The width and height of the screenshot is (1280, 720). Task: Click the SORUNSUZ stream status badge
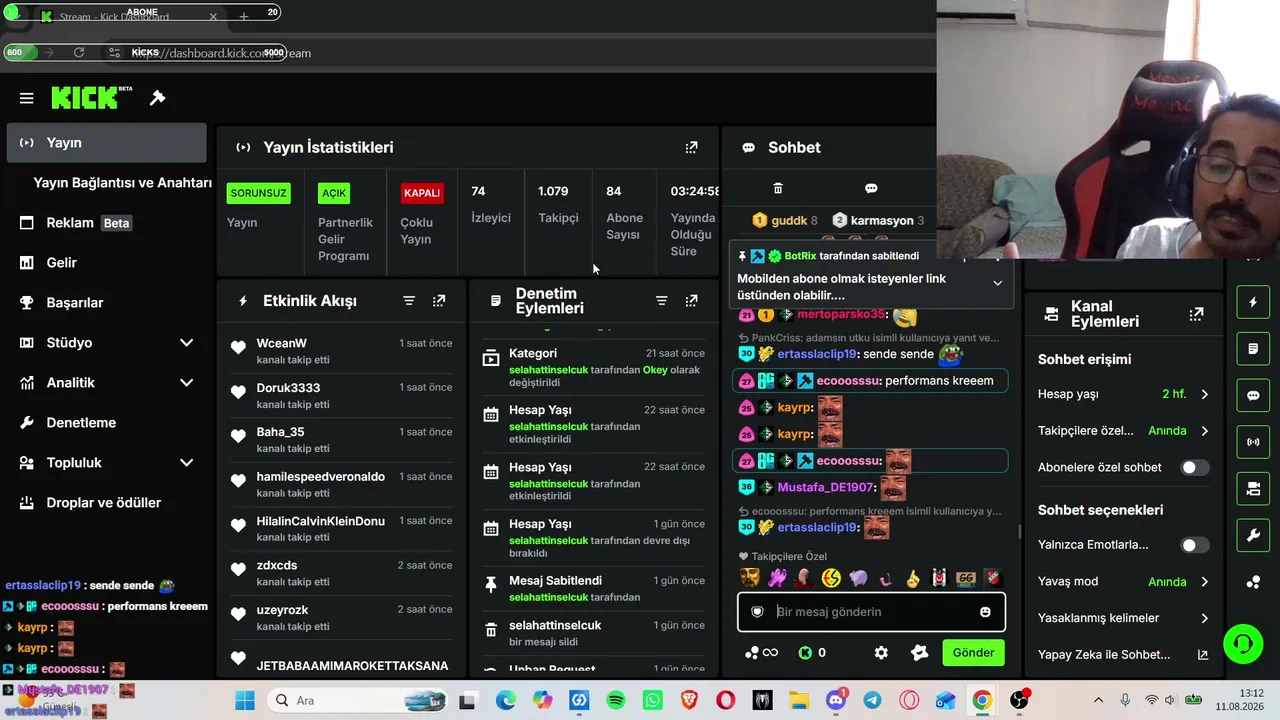click(x=258, y=193)
